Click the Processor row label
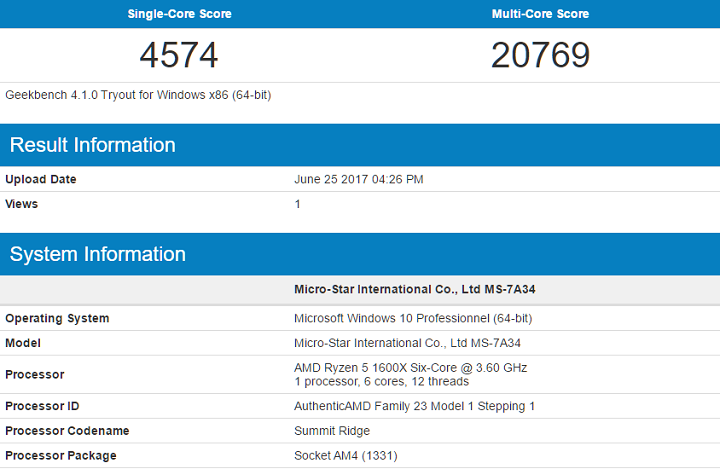Viewport: 720px width, 469px height. 35,374
